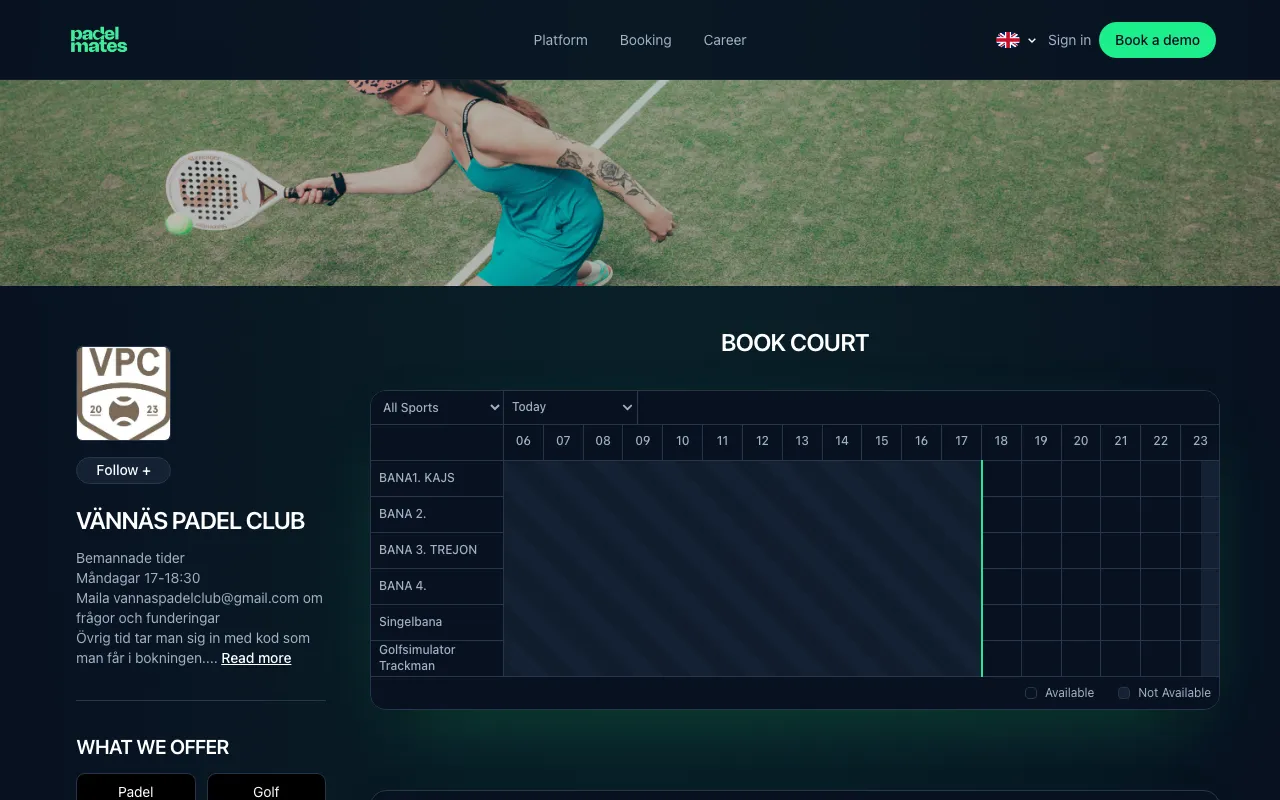Open the UK flag language selector

click(1016, 40)
